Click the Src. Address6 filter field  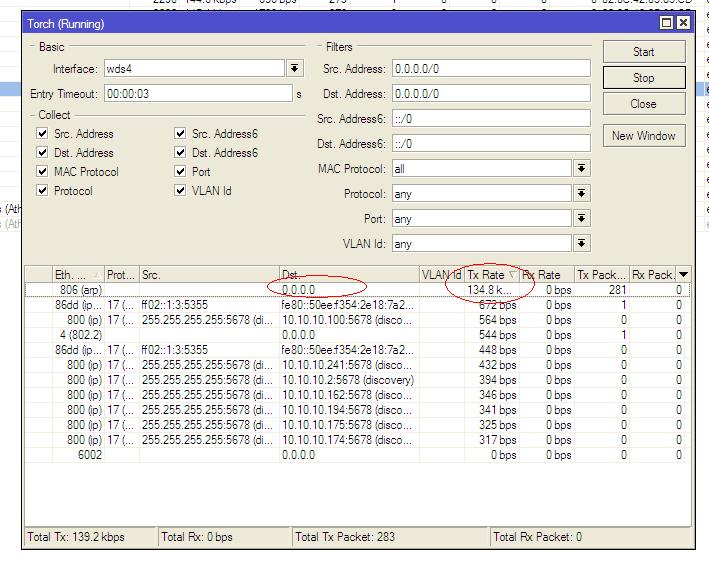point(491,119)
